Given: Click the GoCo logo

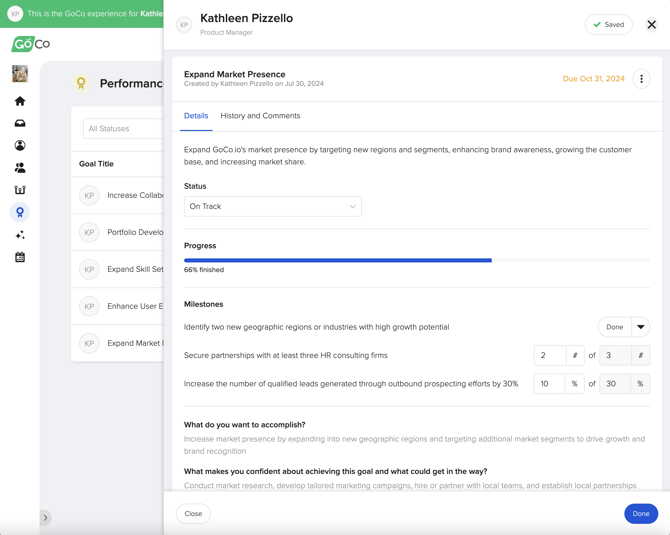Looking at the screenshot, I should 31,44.
